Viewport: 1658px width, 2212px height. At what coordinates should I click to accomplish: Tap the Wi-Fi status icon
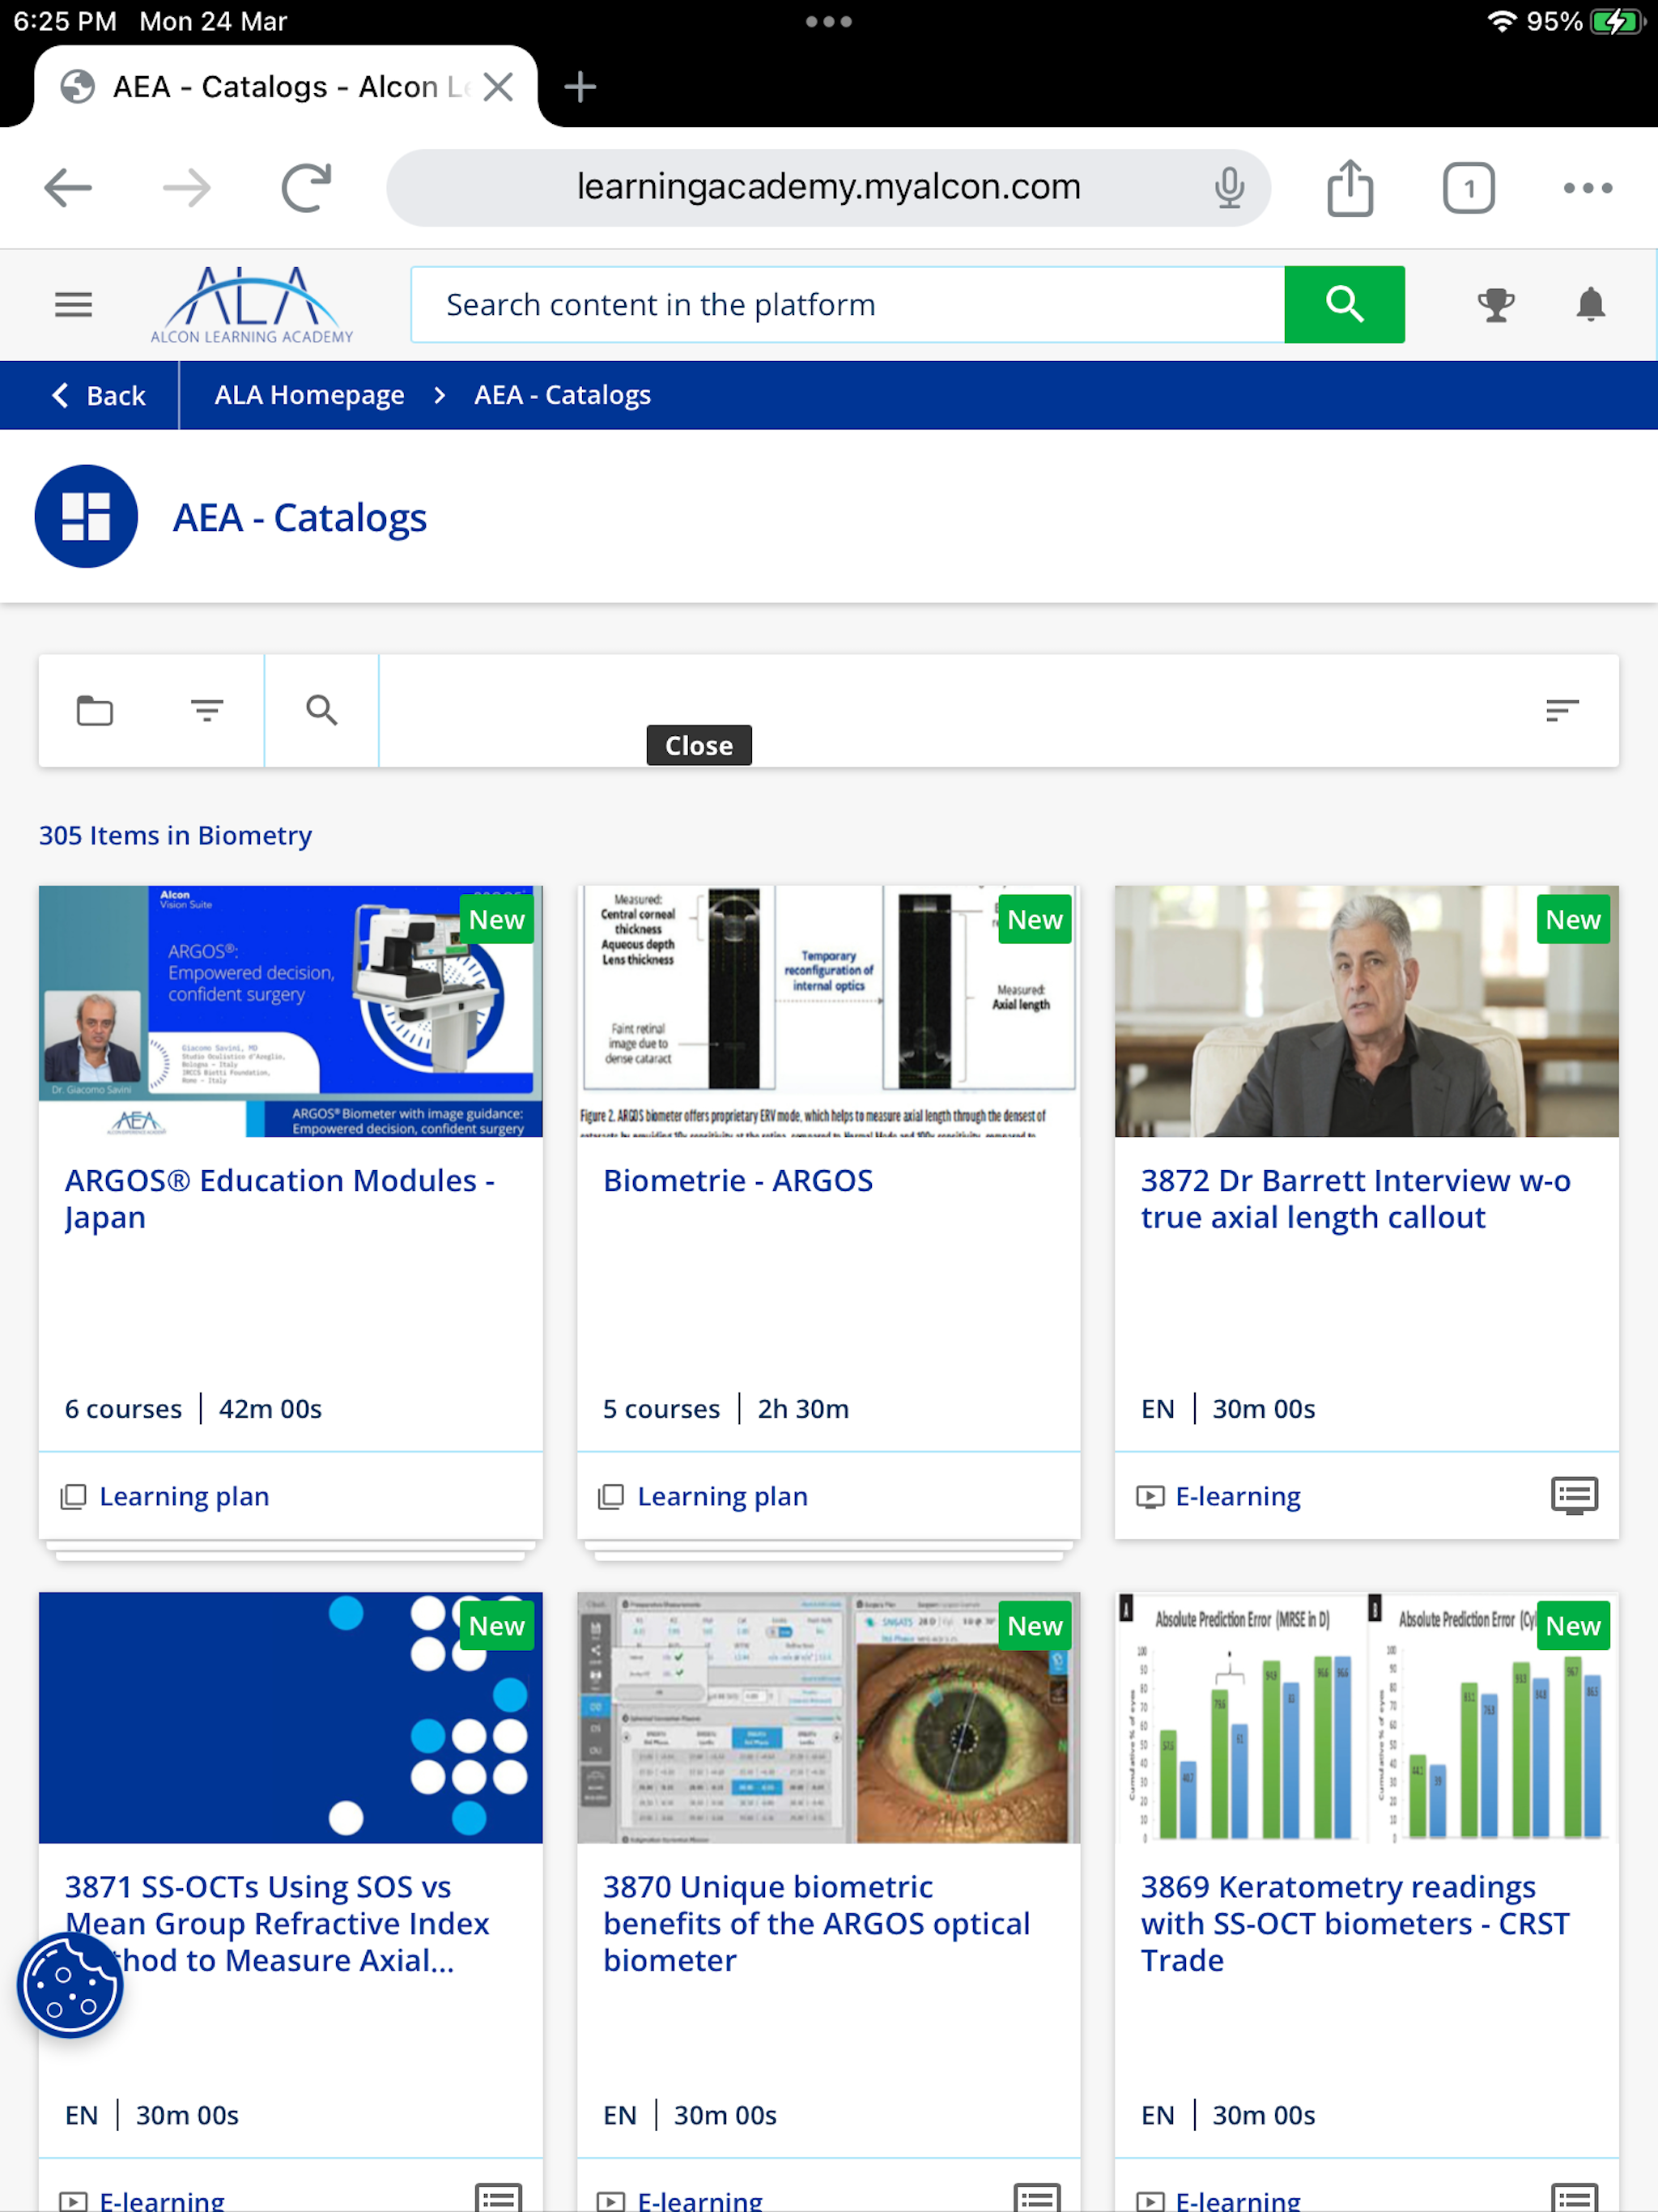pyautogui.click(x=1501, y=21)
